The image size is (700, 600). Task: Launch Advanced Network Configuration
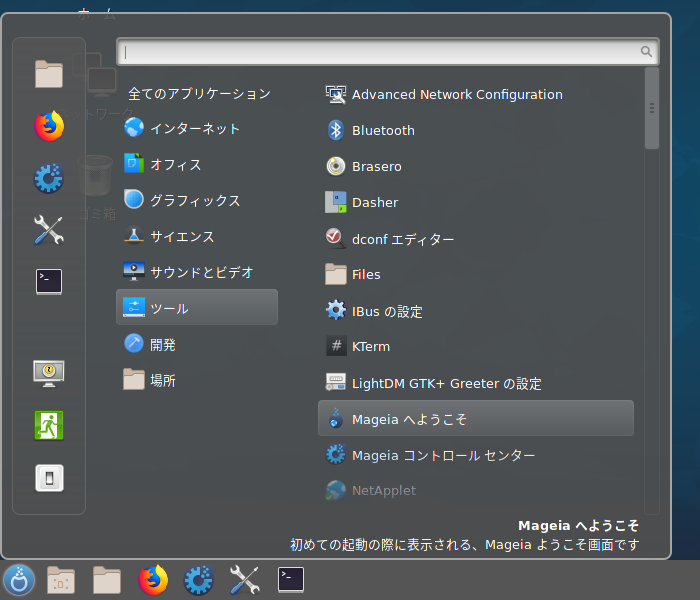pos(475,95)
